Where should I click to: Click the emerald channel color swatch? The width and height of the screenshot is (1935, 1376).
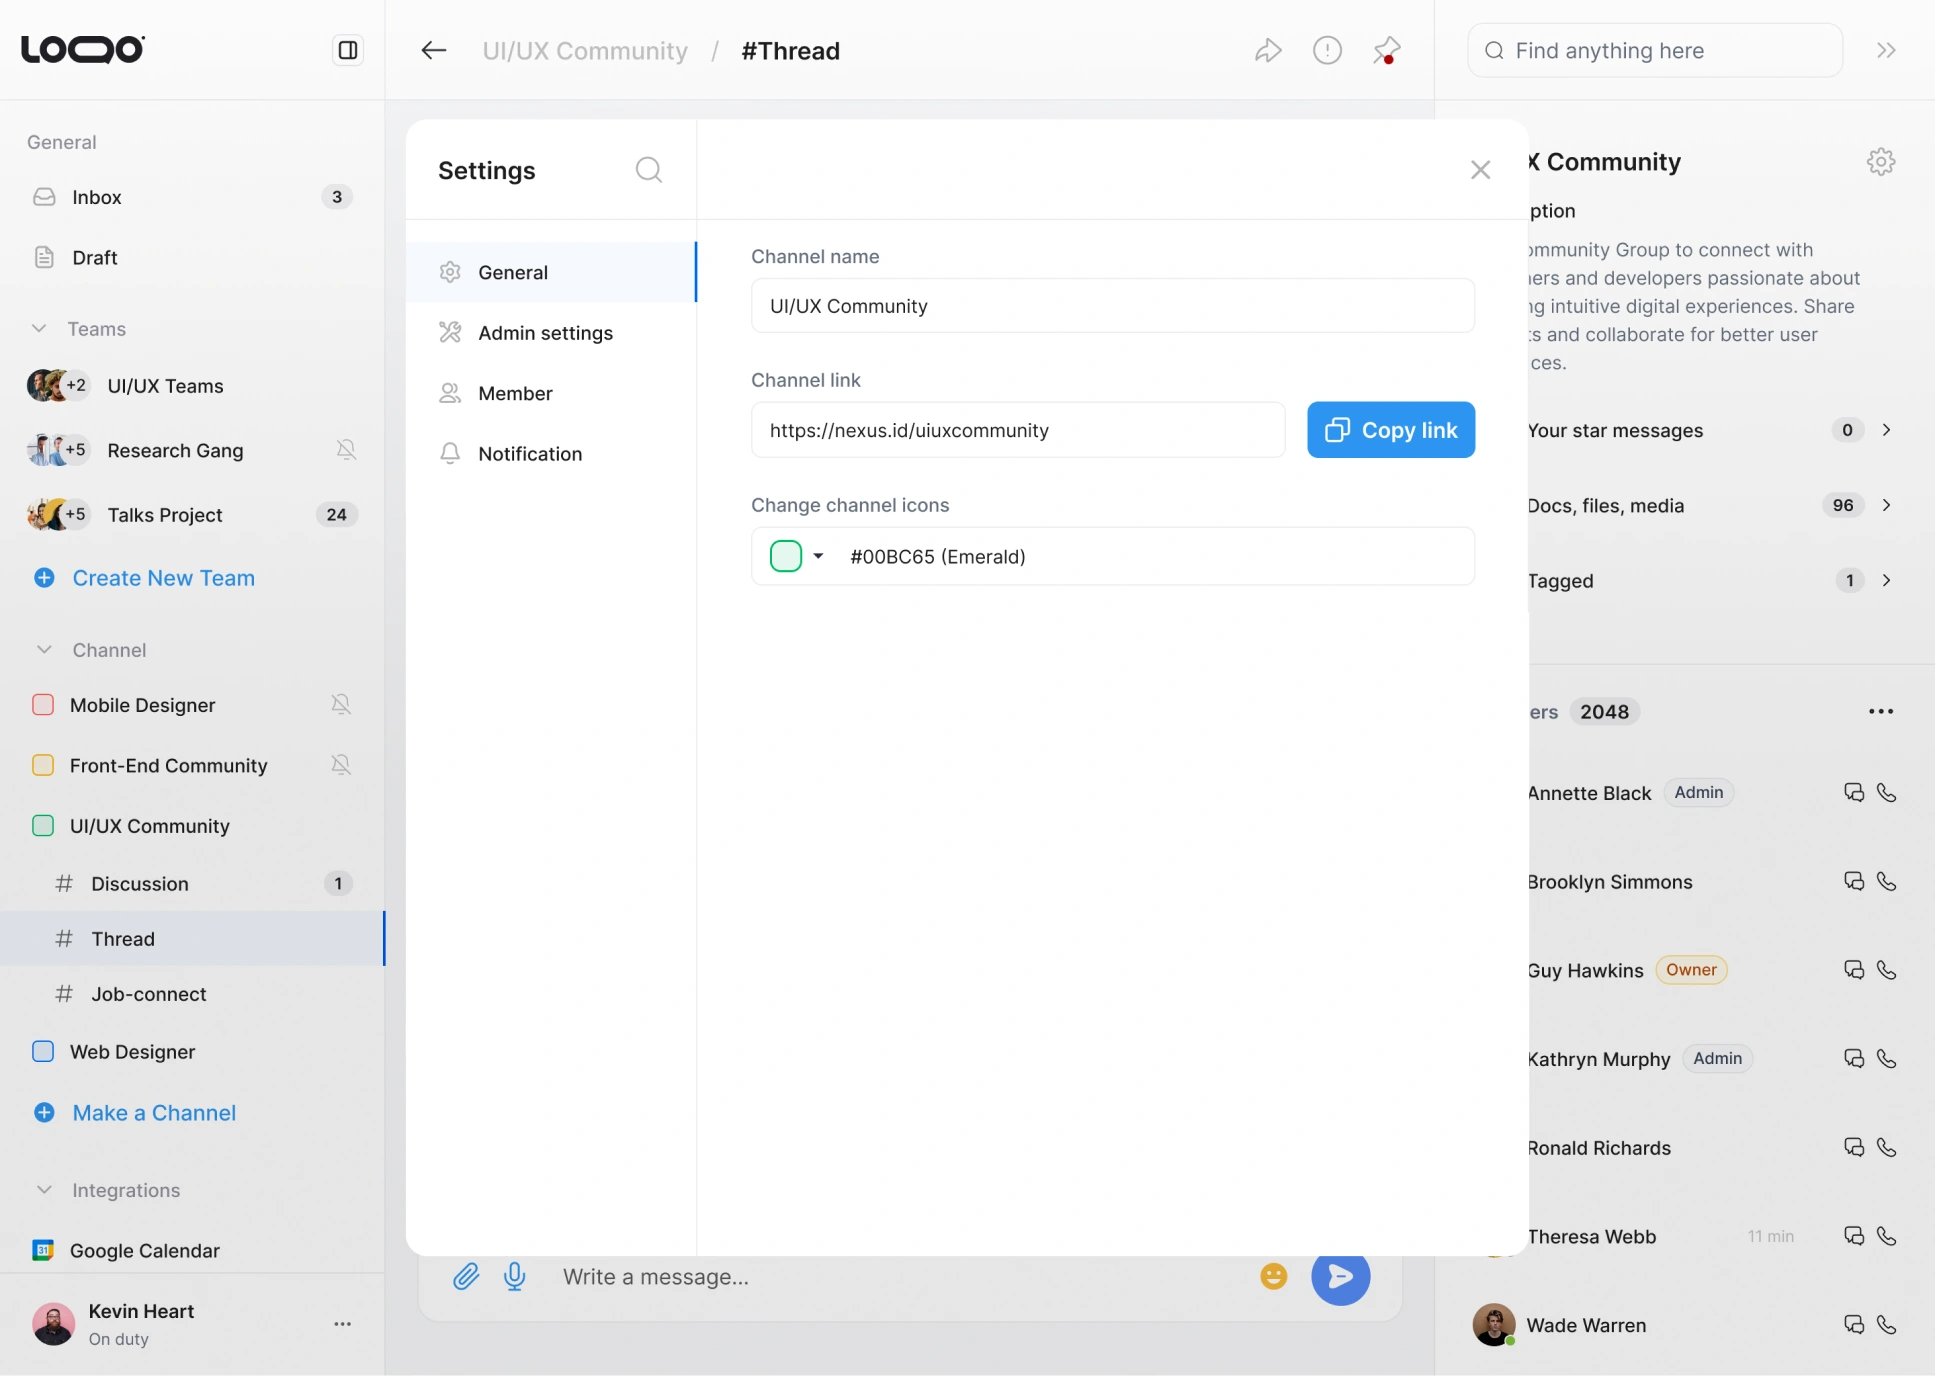tap(786, 556)
